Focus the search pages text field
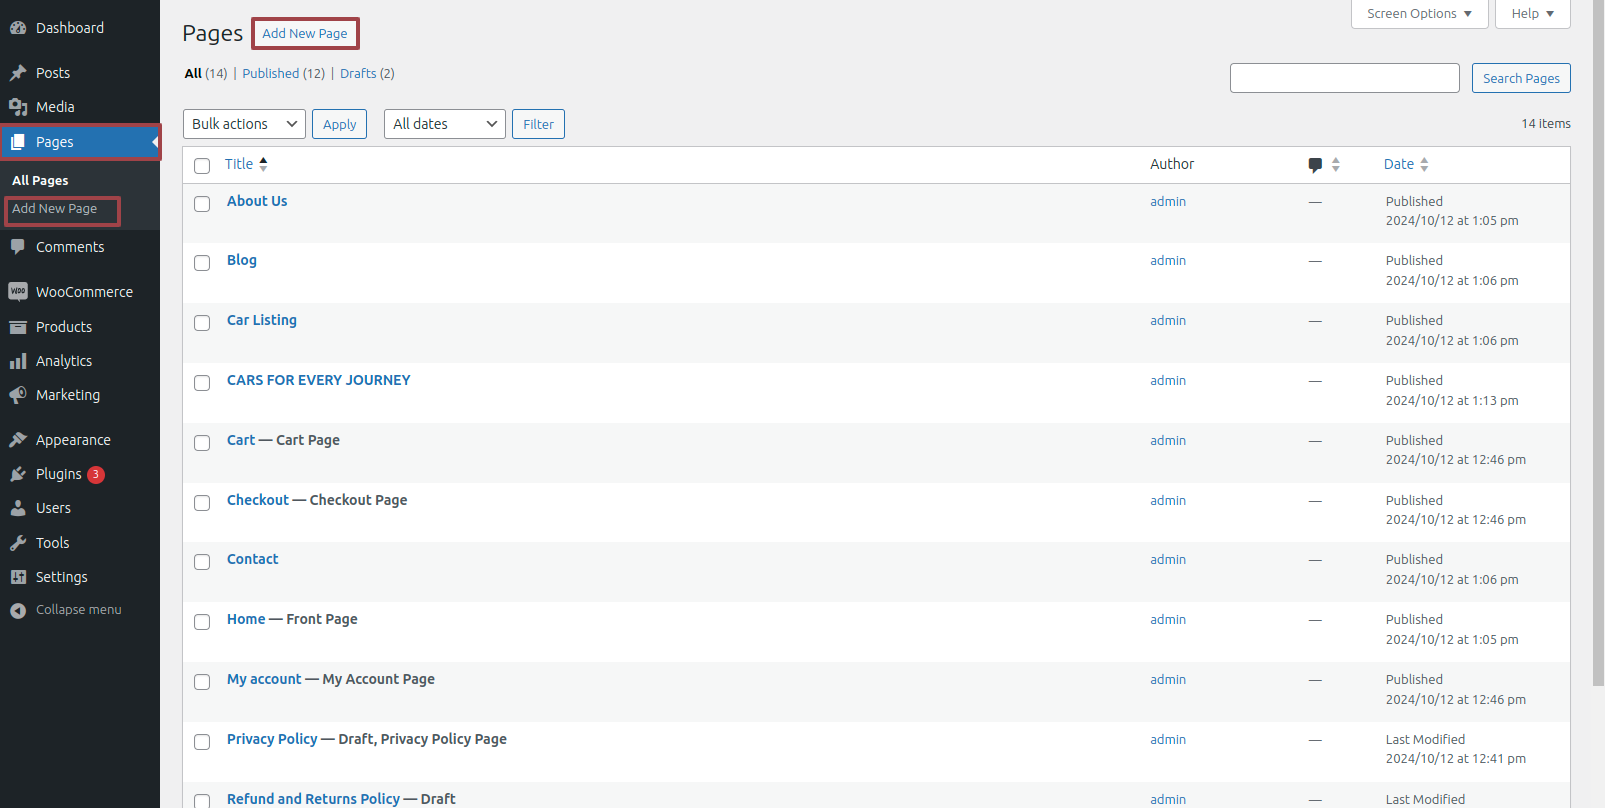The height and width of the screenshot is (808, 1605). click(x=1344, y=78)
